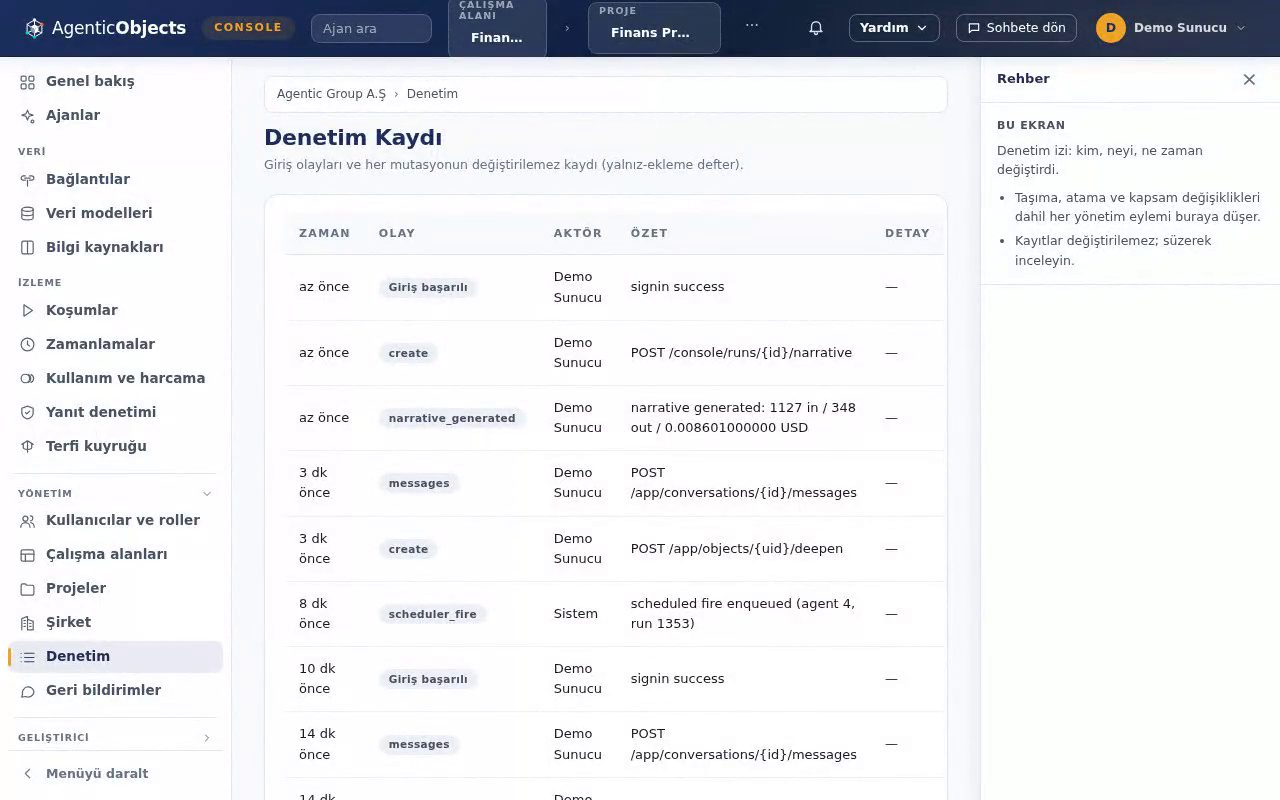Click the Kullanıcılar ve roller people icon
This screenshot has width=1280, height=800.
click(x=28, y=521)
